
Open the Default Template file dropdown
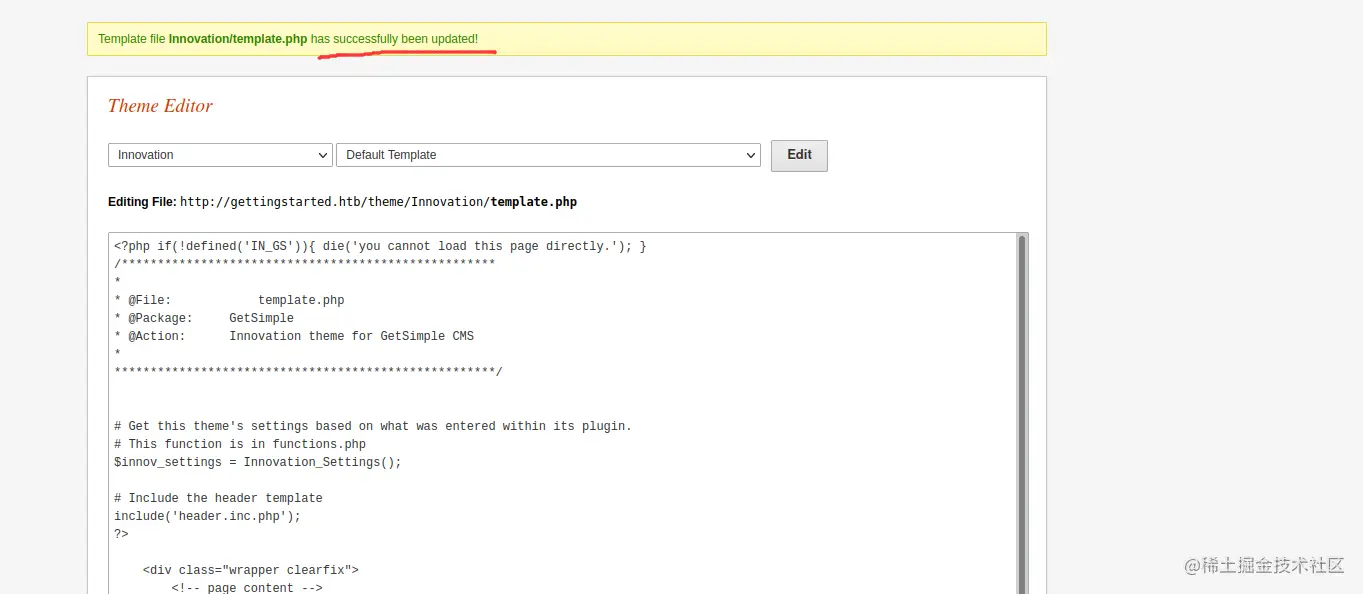click(x=548, y=155)
